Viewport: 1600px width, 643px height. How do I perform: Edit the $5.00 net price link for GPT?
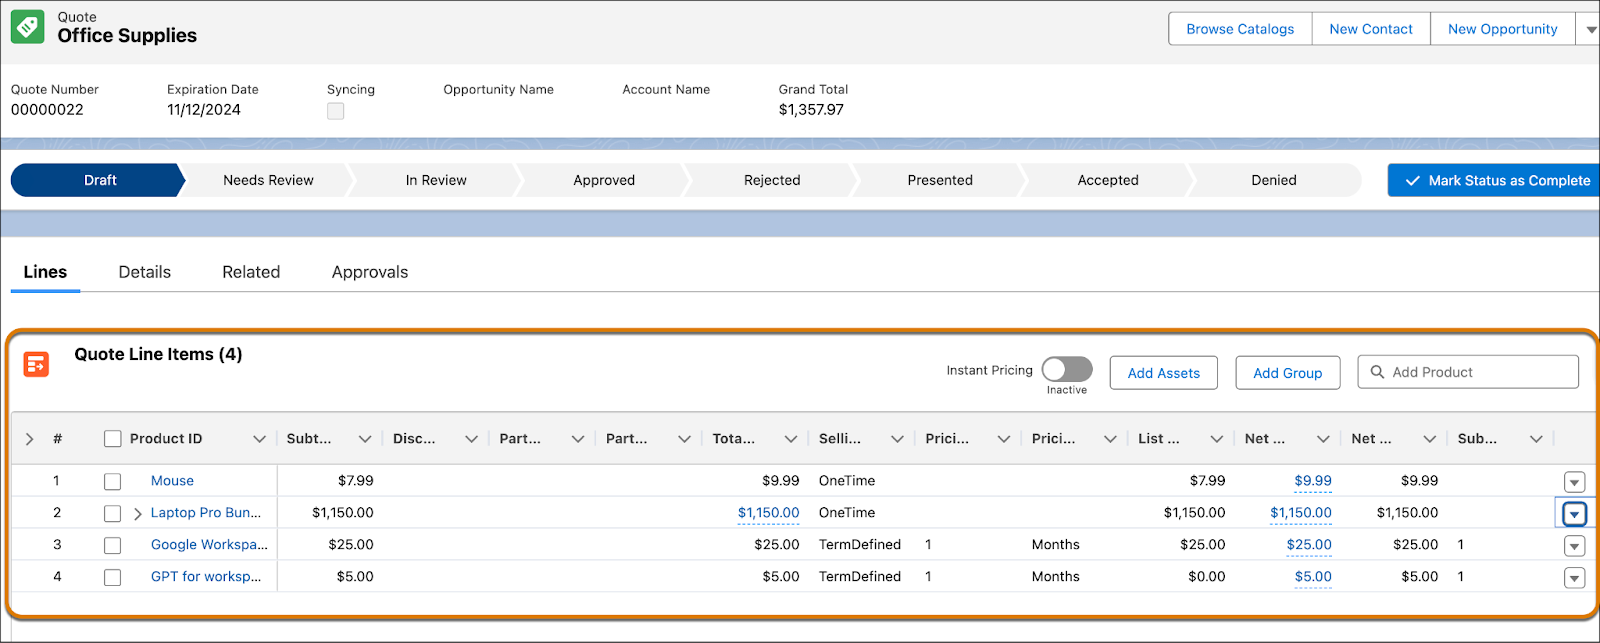(1313, 577)
